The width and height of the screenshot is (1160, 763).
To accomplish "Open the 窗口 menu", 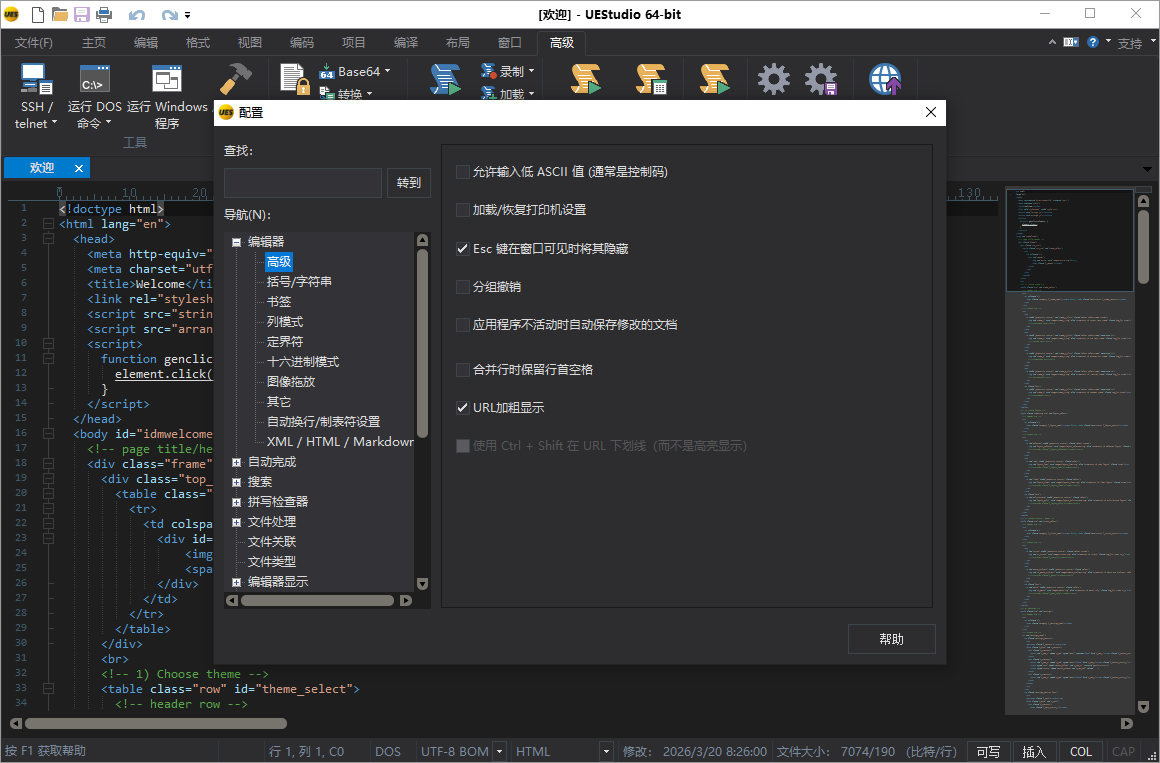I will tap(510, 42).
